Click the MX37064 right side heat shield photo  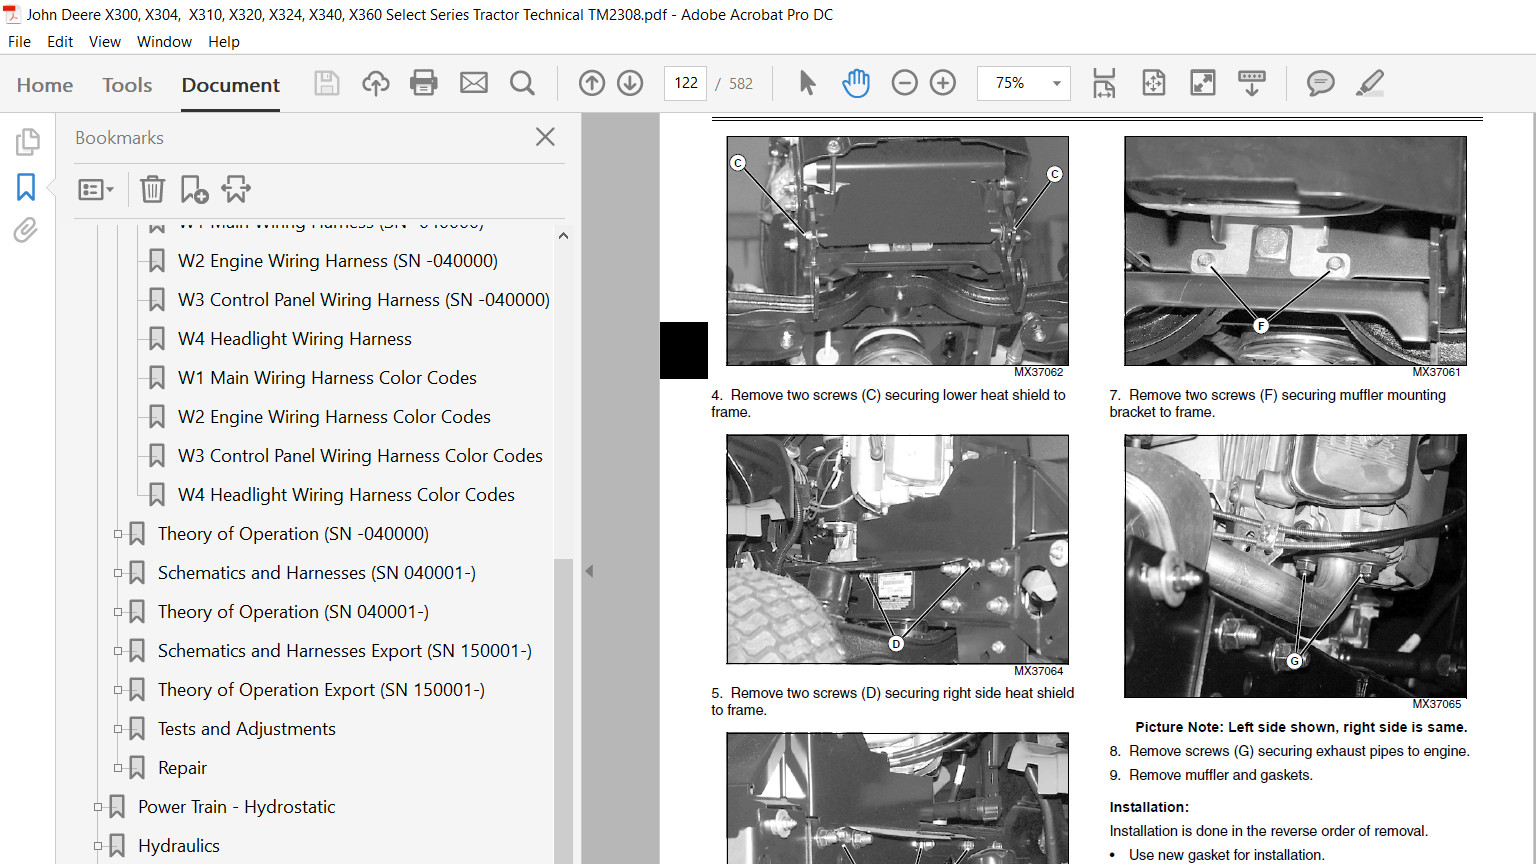pos(897,549)
